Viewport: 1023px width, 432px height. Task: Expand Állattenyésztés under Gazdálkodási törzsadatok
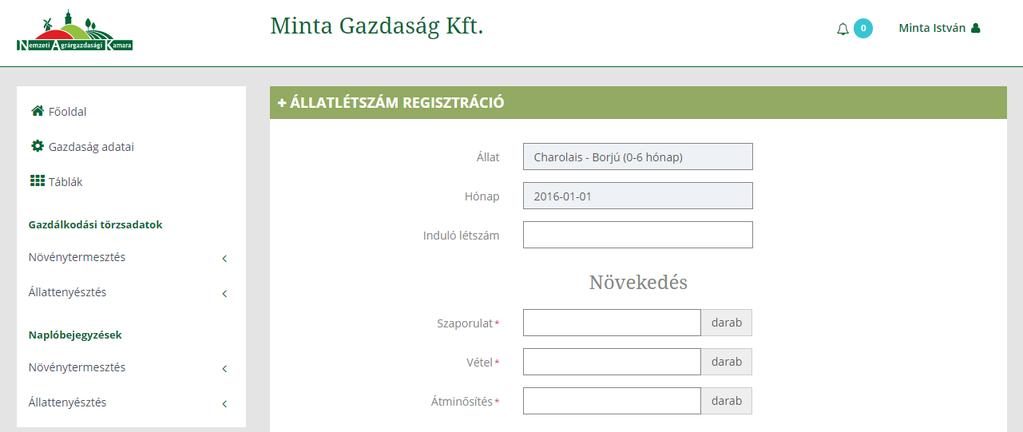point(129,293)
